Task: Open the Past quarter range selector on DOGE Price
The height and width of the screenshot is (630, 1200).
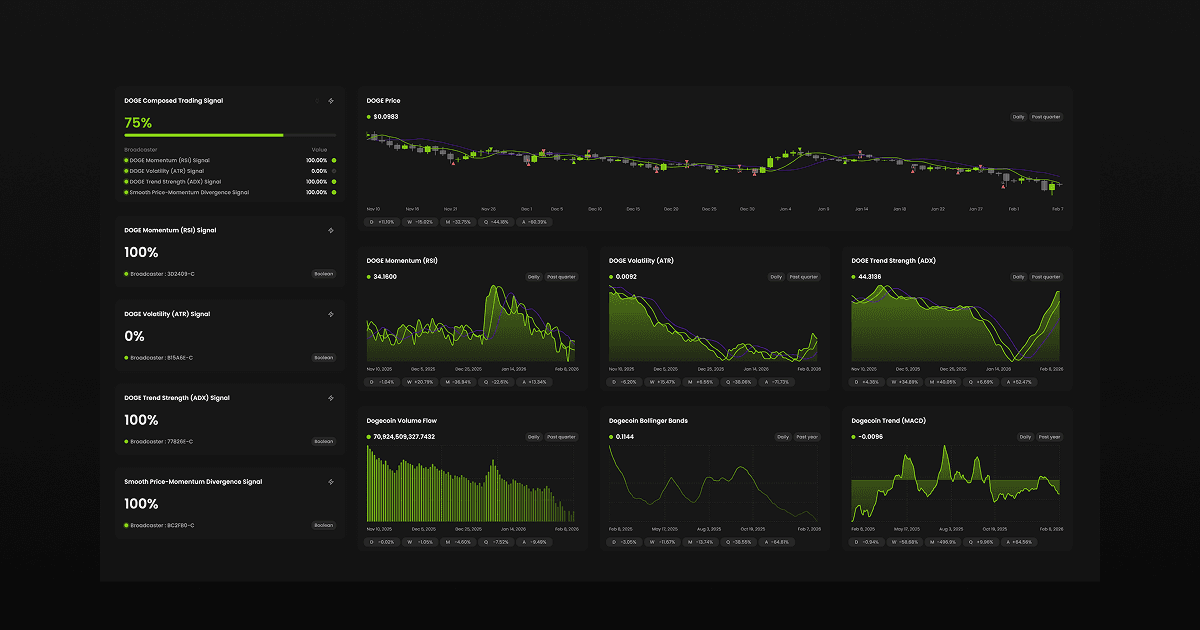Action: click(1046, 117)
